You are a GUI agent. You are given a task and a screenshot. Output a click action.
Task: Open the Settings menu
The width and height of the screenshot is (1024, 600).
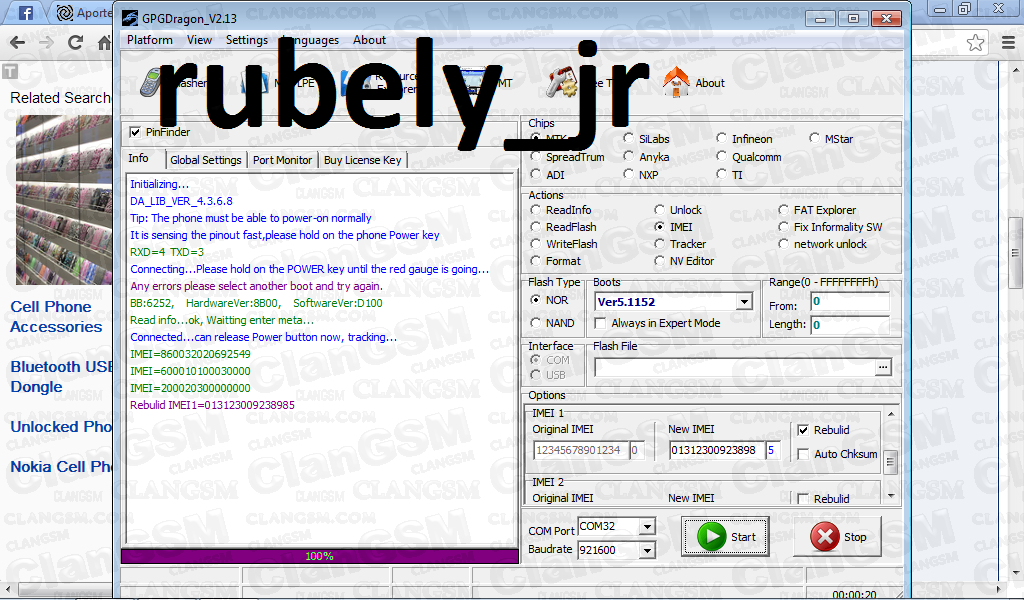pos(247,40)
